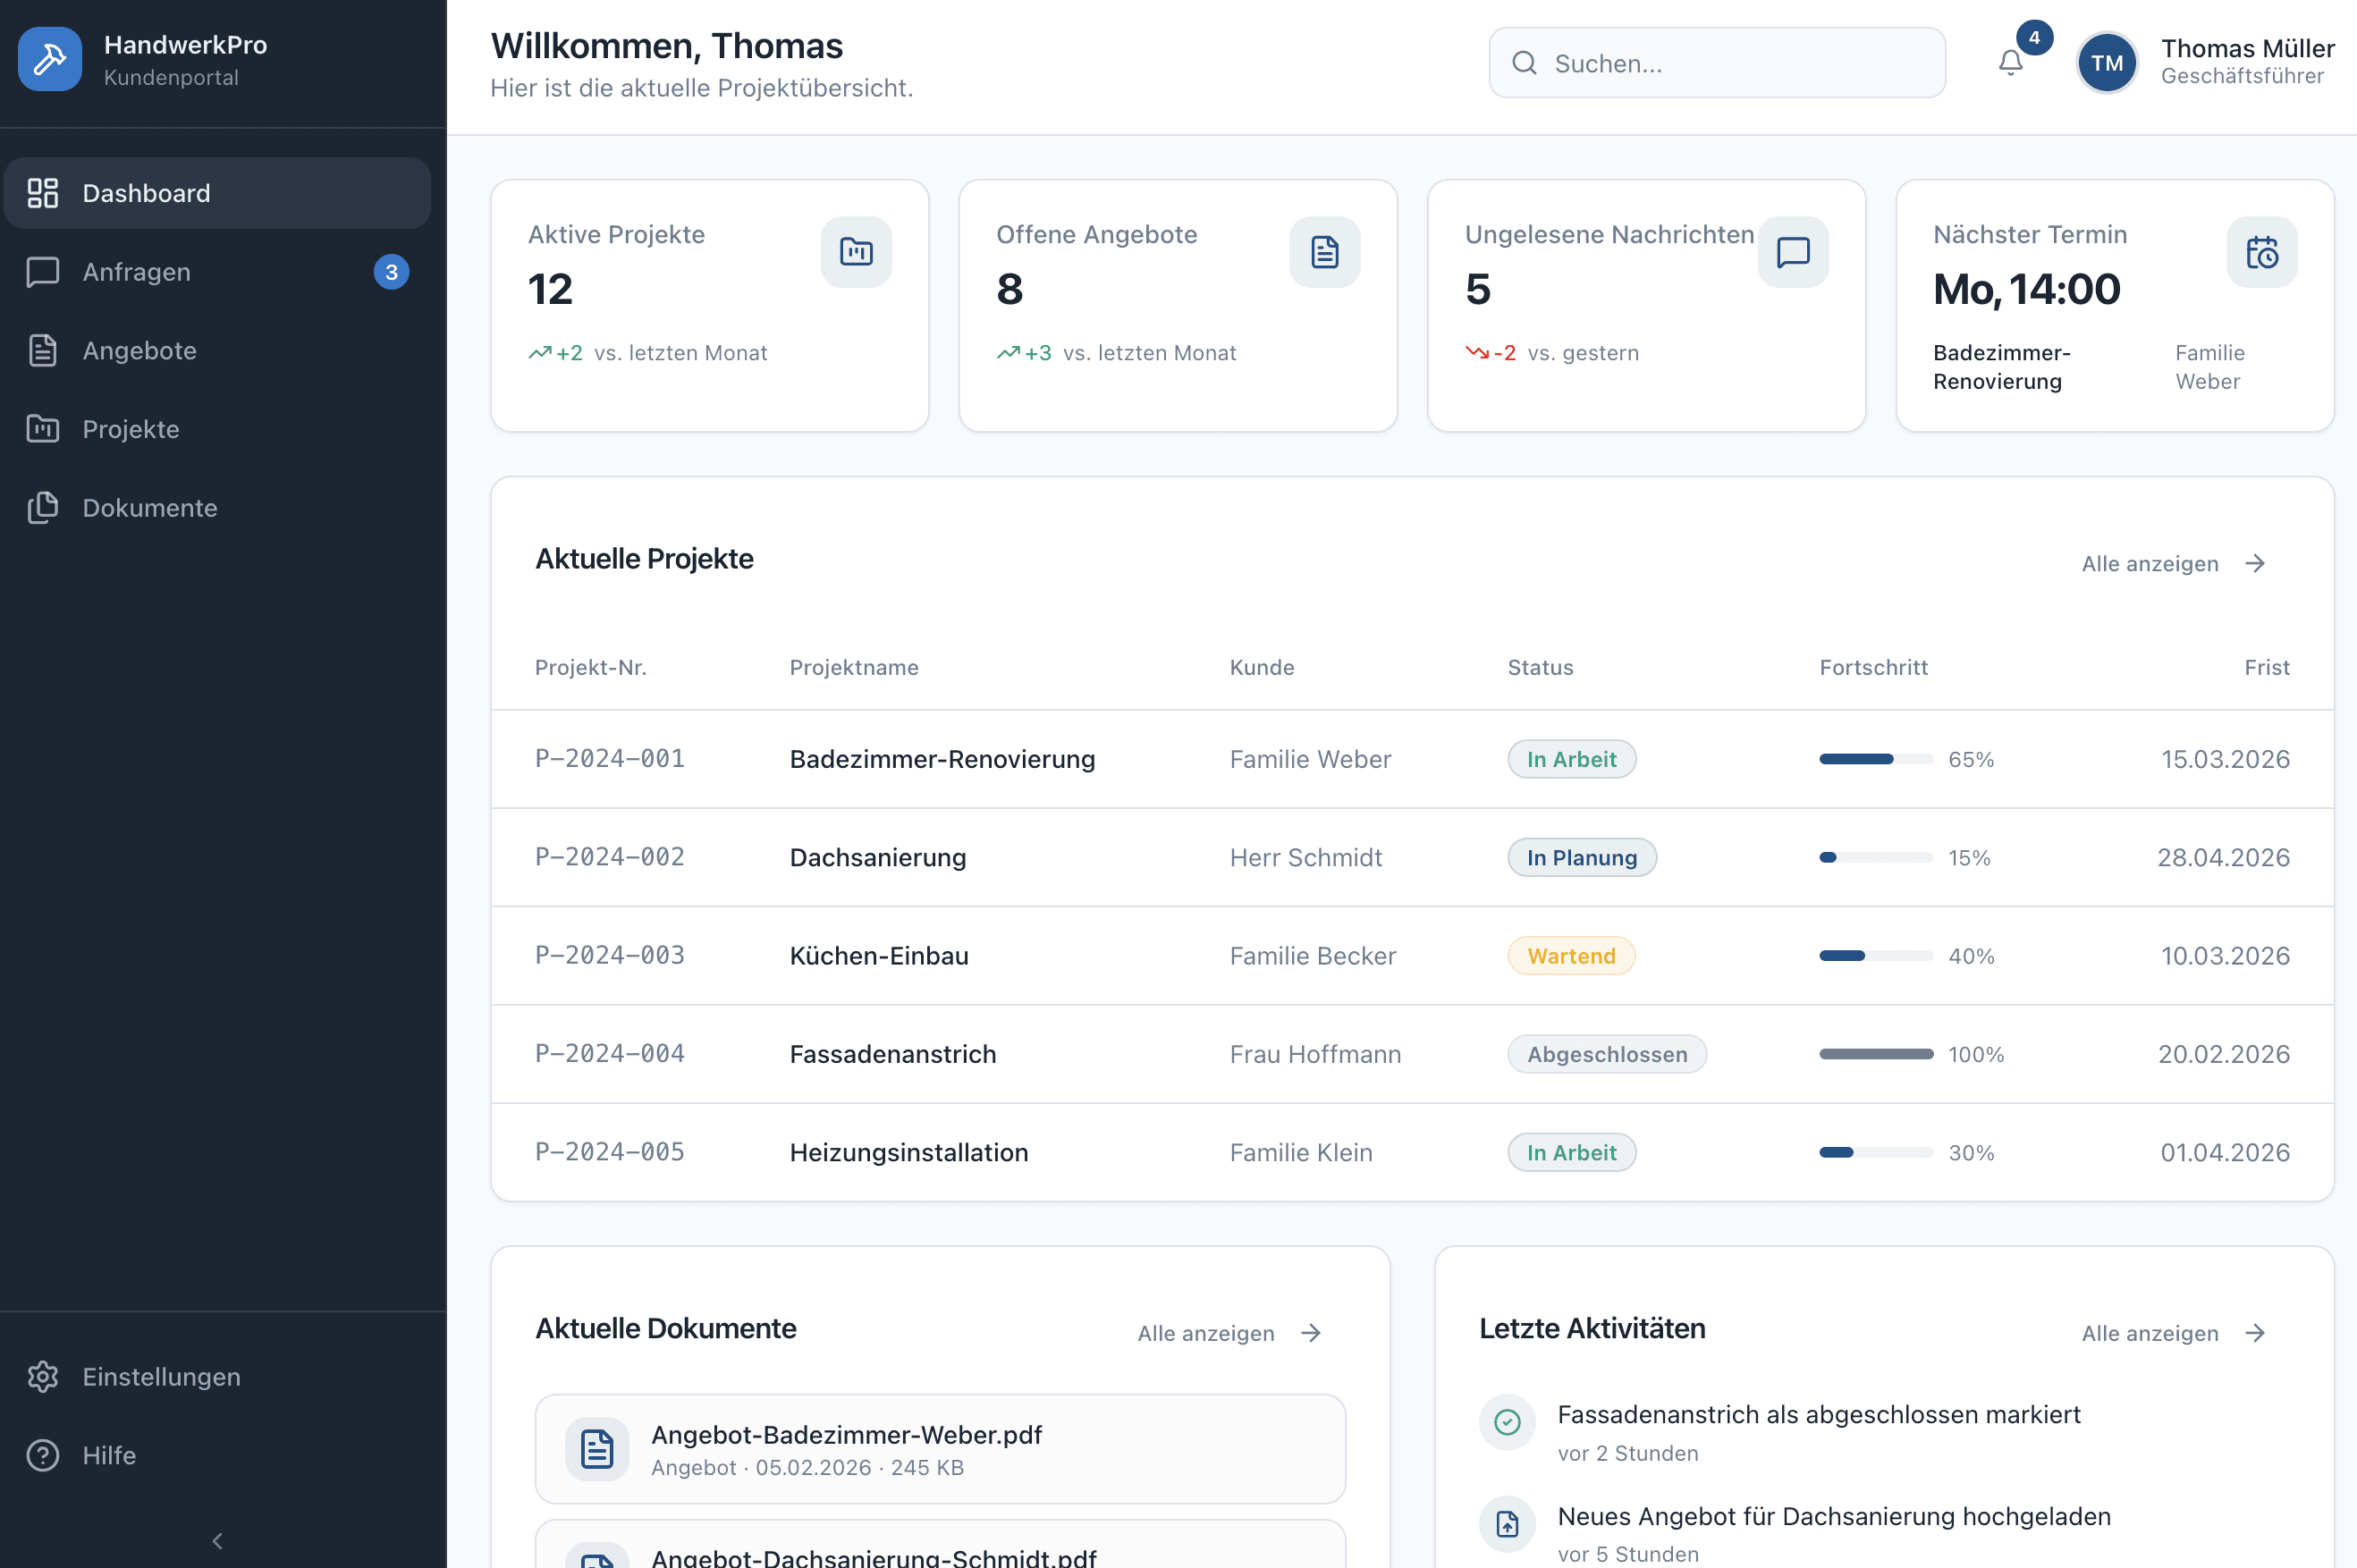Open Einstellungen in sidebar
The image size is (2357, 1568).
tap(161, 1376)
